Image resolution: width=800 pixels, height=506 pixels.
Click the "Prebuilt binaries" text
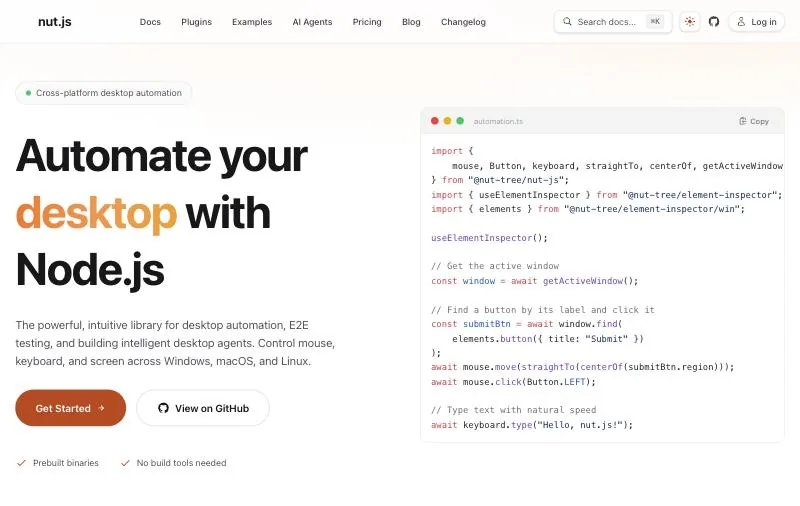click(x=66, y=463)
